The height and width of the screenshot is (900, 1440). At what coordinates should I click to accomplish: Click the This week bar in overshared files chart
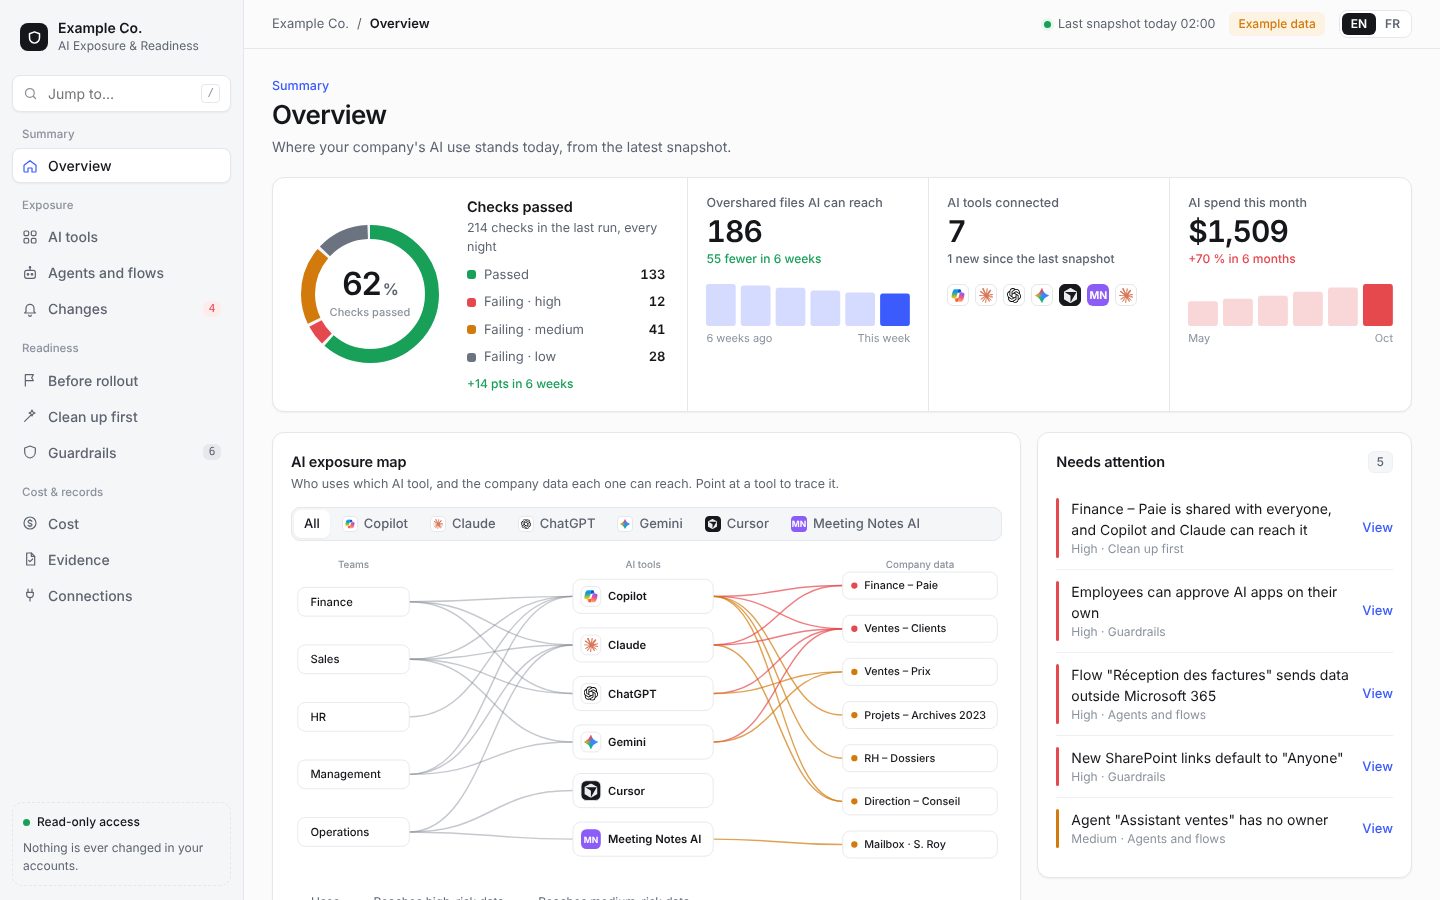[x=895, y=310]
